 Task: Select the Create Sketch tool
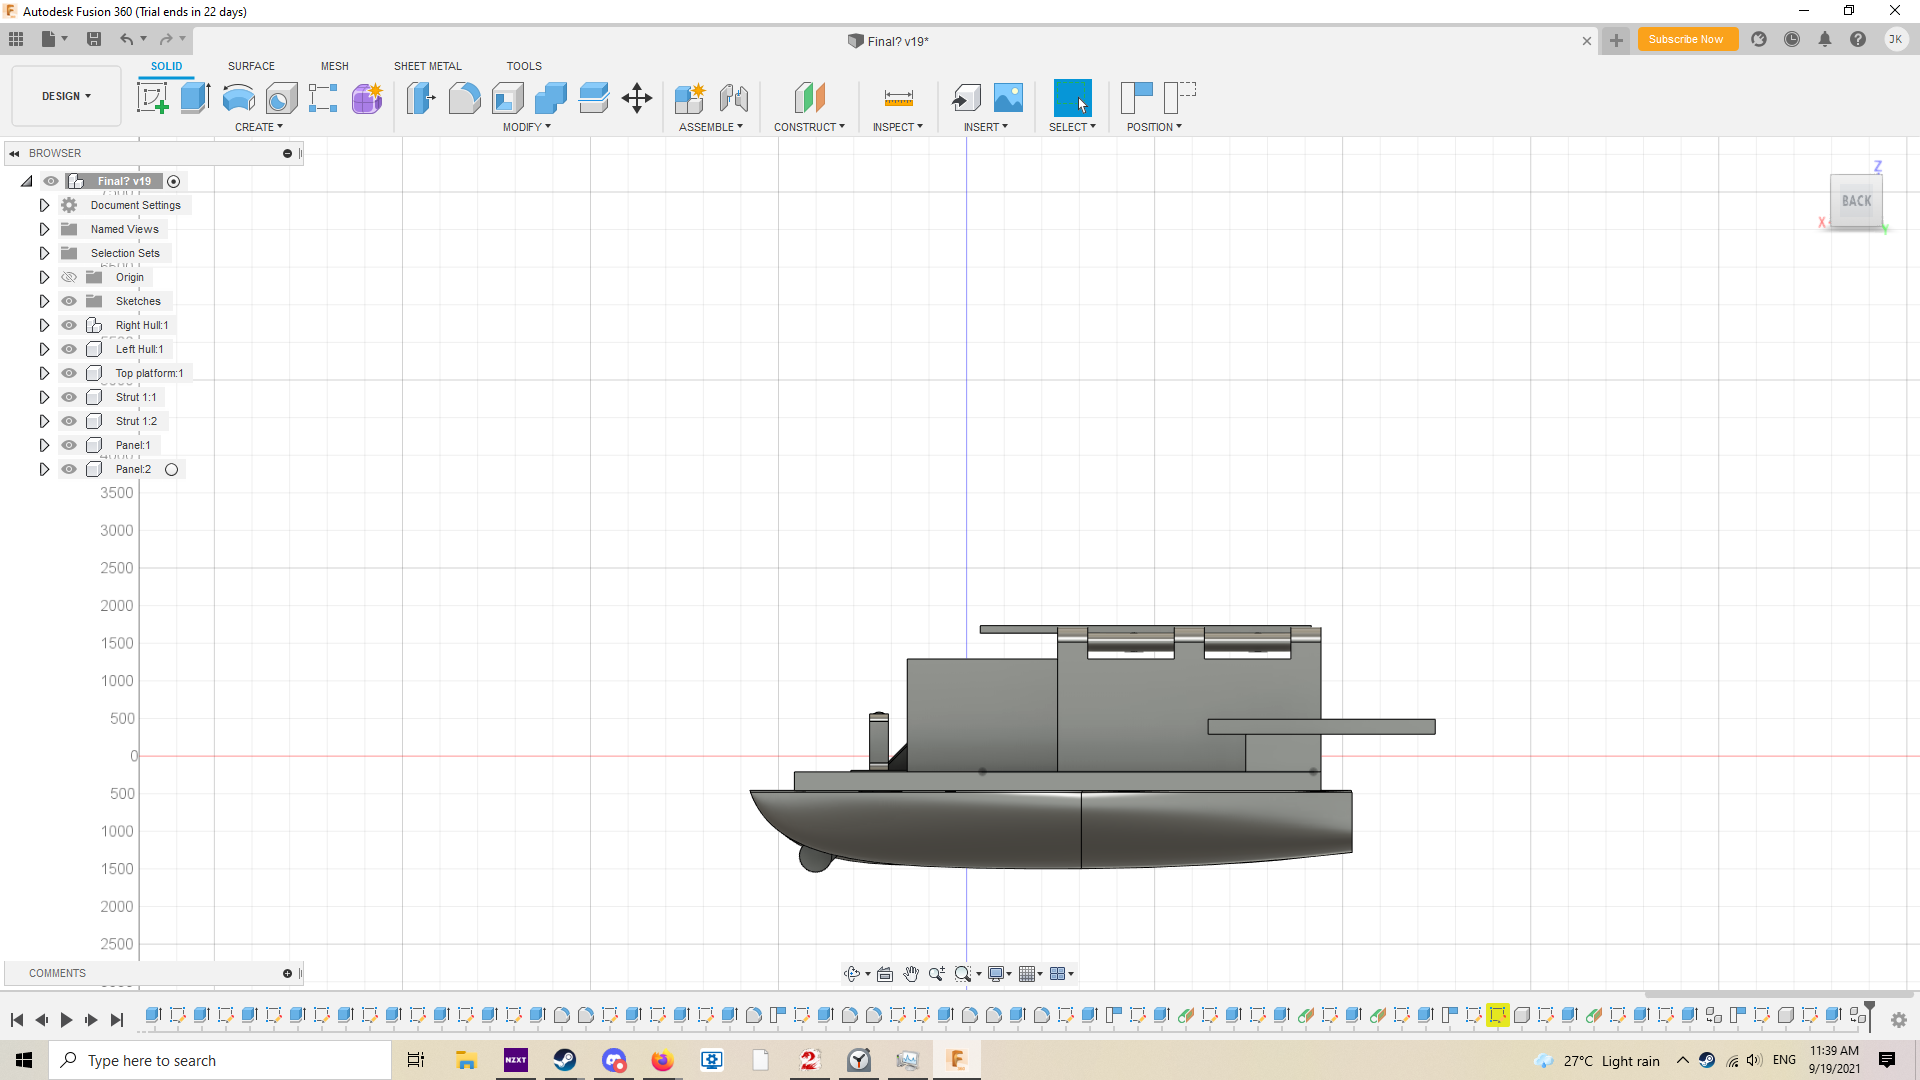pos(152,98)
